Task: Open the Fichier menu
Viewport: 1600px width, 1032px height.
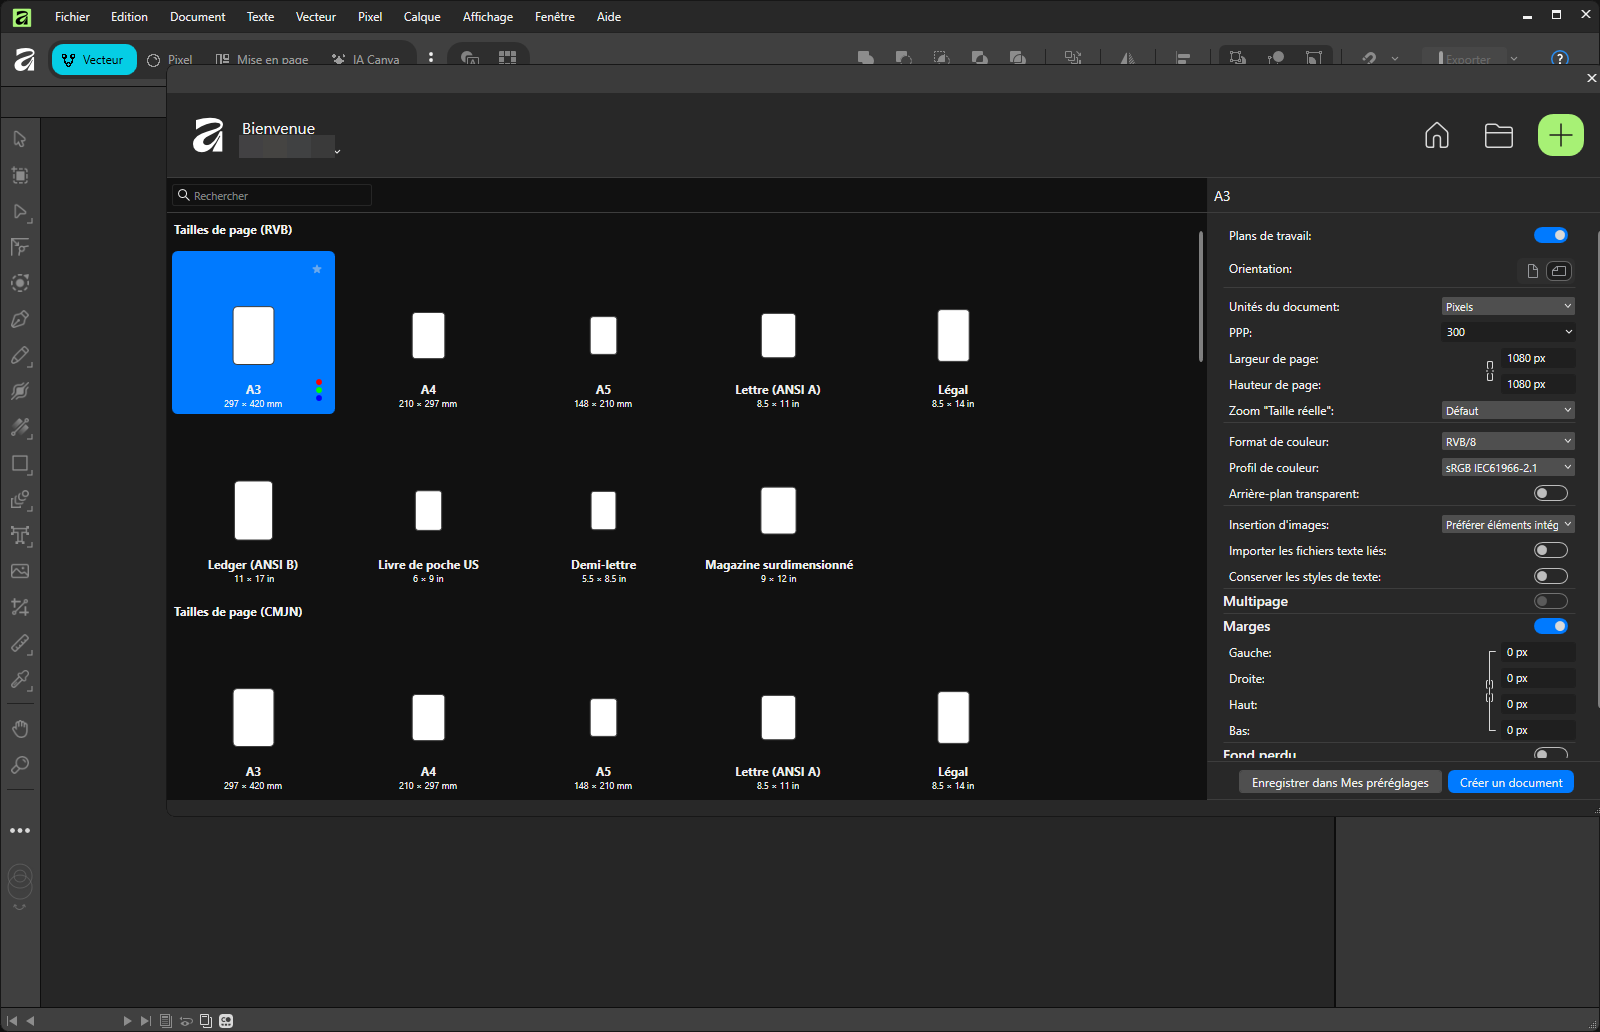Action: coord(72,17)
